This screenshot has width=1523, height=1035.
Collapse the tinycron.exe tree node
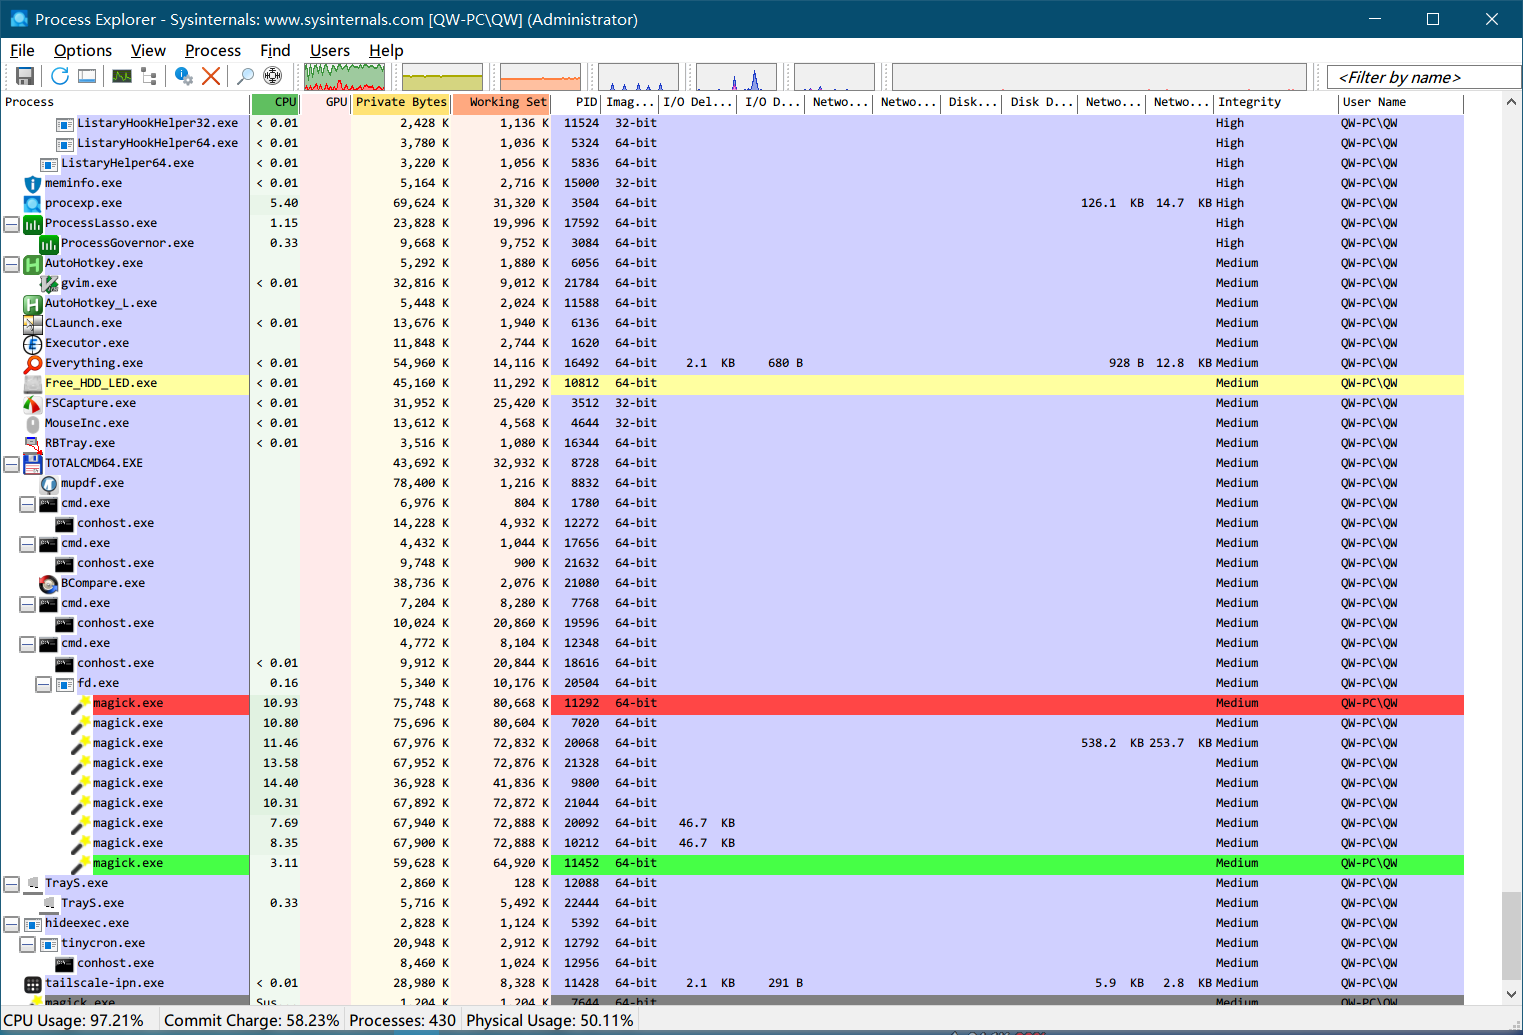tap(27, 944)
